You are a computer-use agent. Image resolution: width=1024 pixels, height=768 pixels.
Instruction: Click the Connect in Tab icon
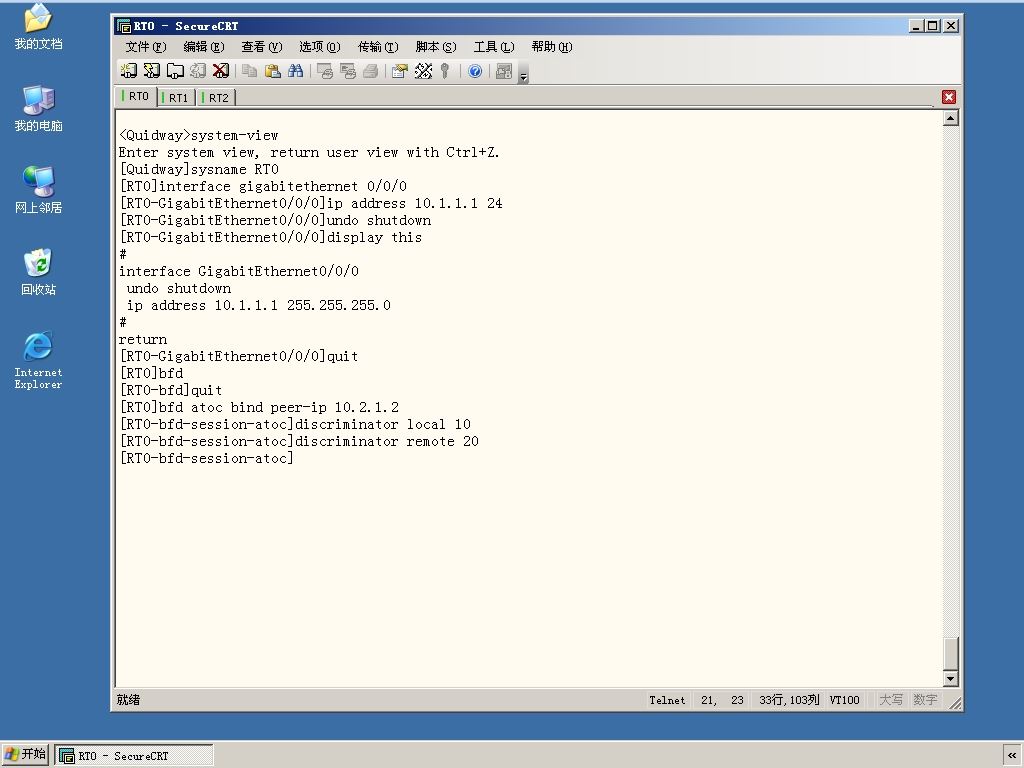click(x=175, y=71)
